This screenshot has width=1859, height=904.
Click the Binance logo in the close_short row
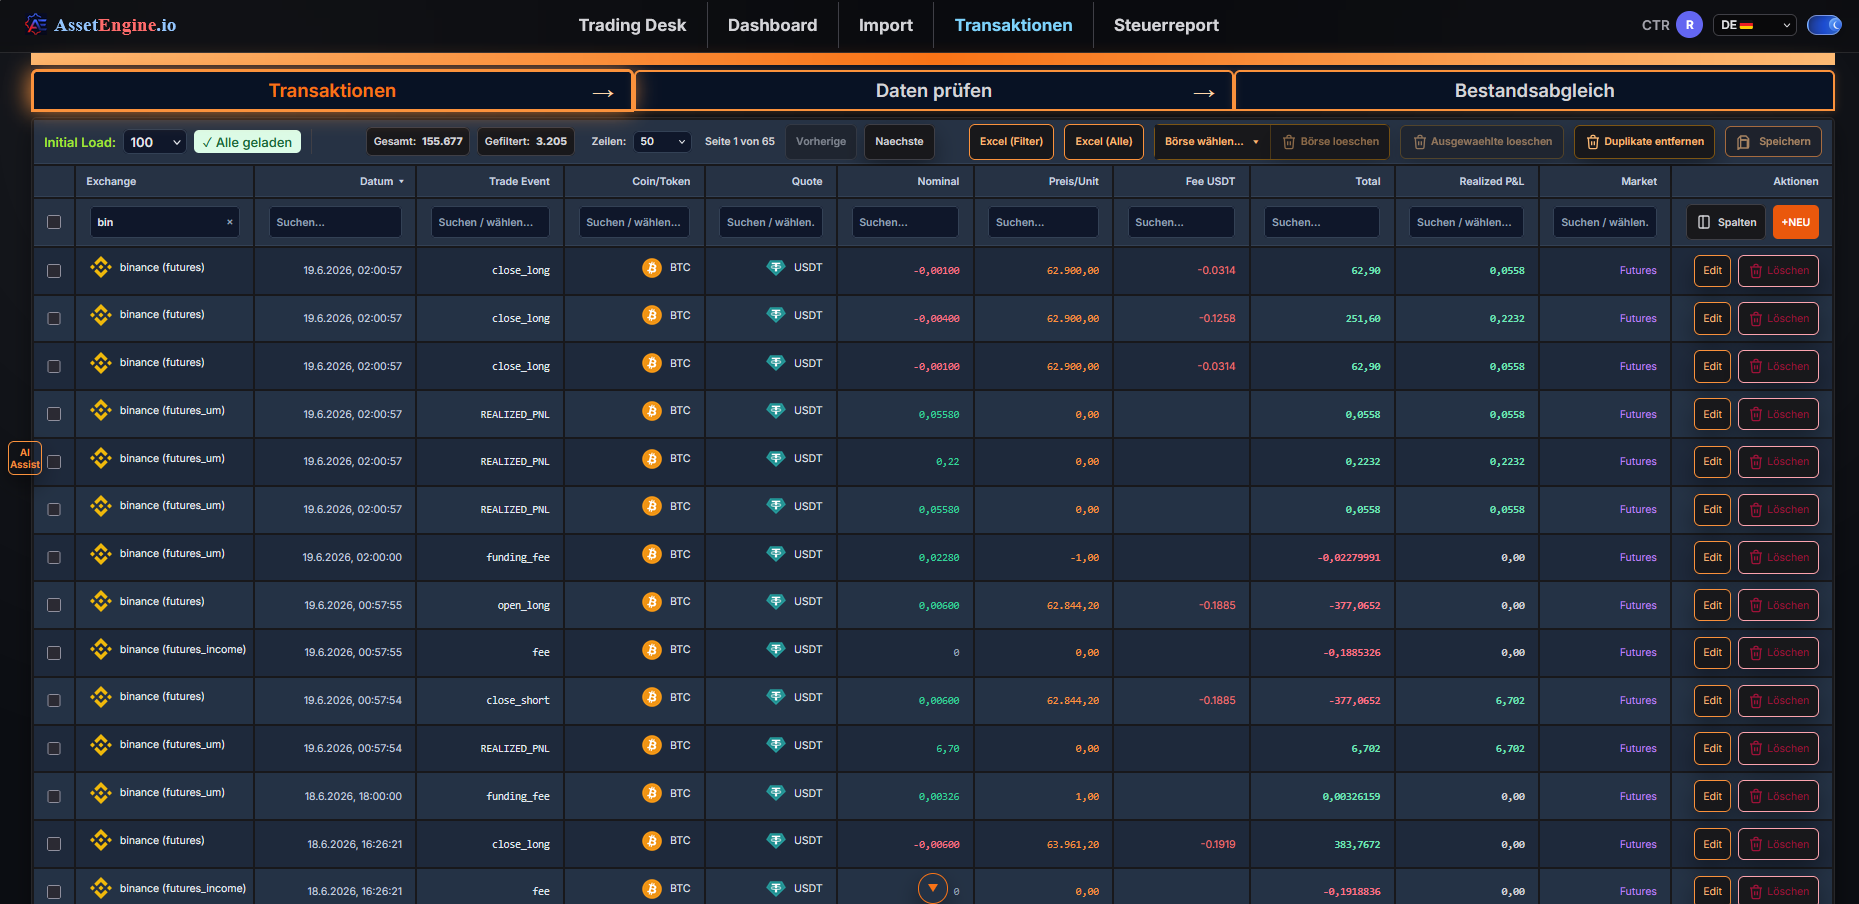[x=100, y=697]
